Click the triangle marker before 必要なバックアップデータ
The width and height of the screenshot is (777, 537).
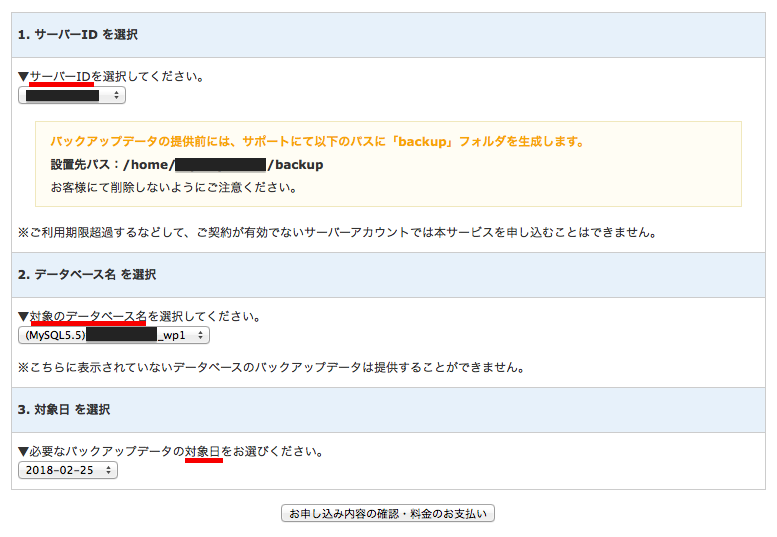tap(23, 451)
